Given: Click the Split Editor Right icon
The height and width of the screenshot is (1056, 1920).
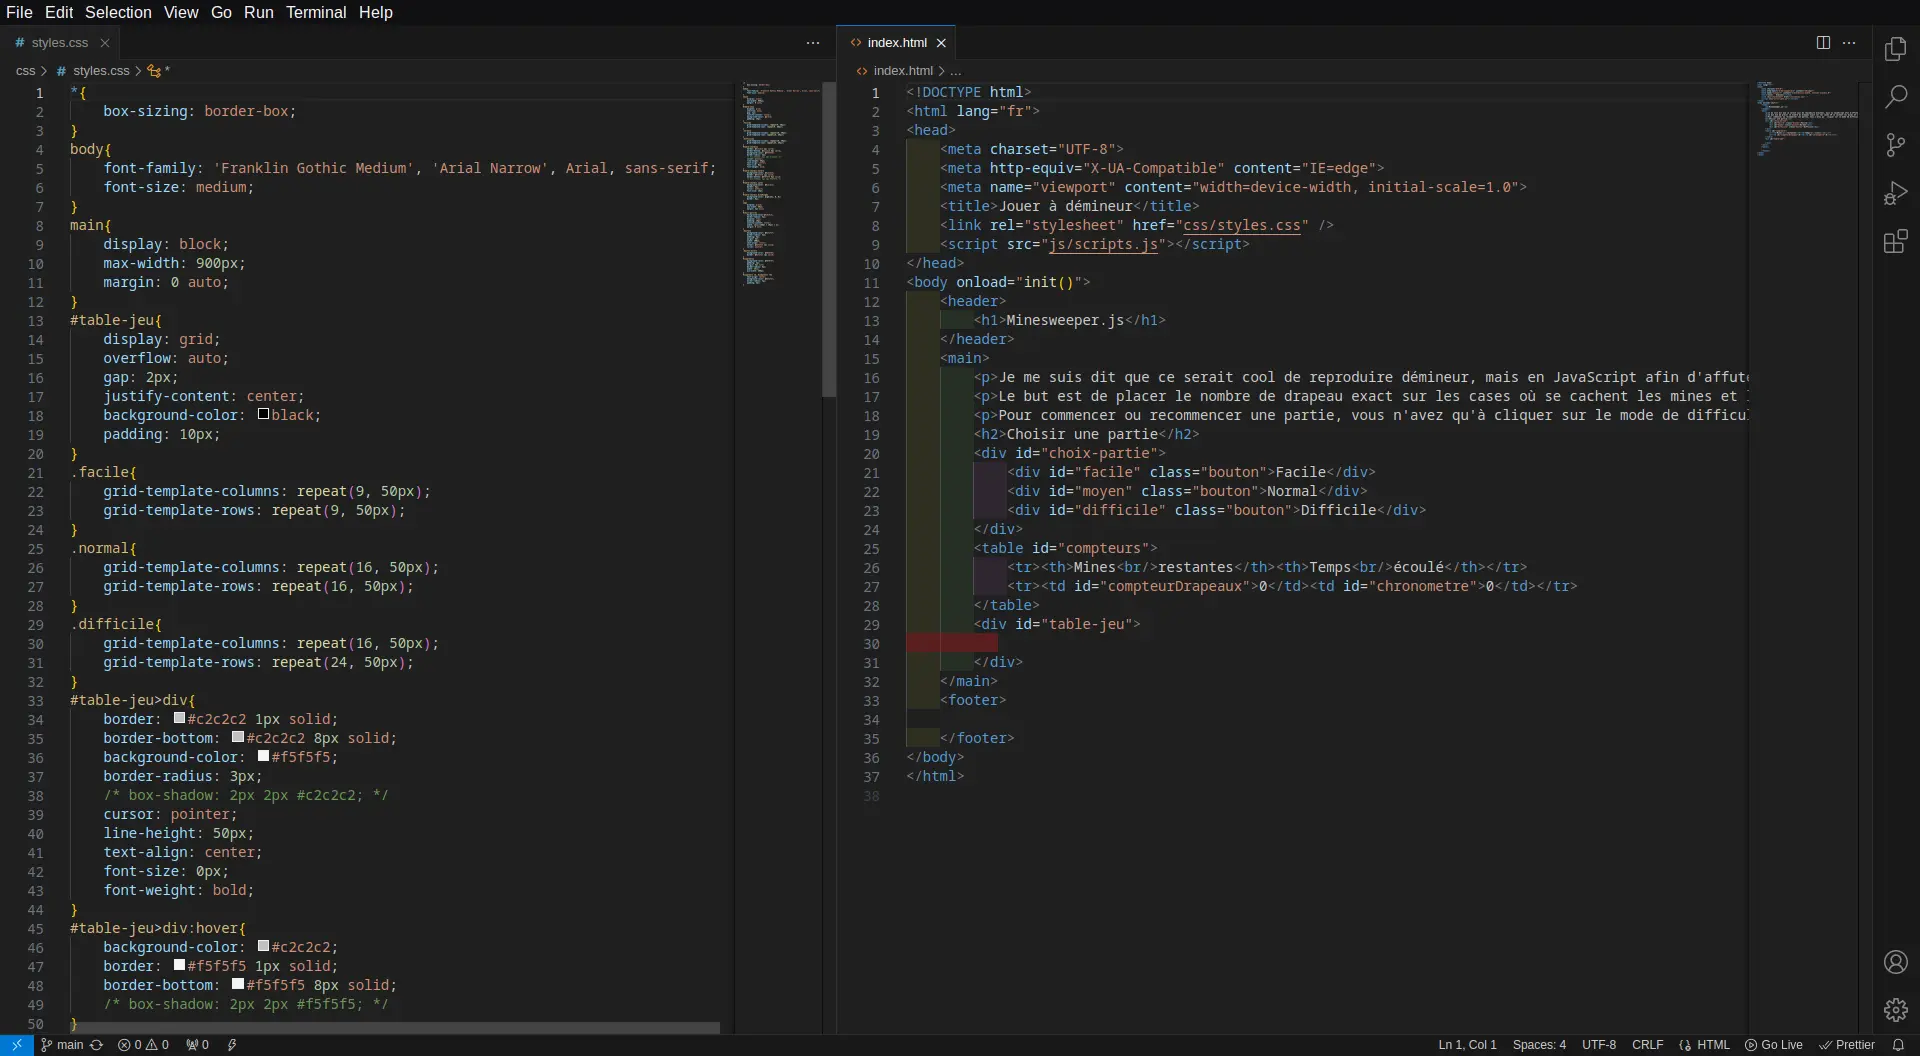Looking at the screenshot, I should click(x=1823, y=42).
